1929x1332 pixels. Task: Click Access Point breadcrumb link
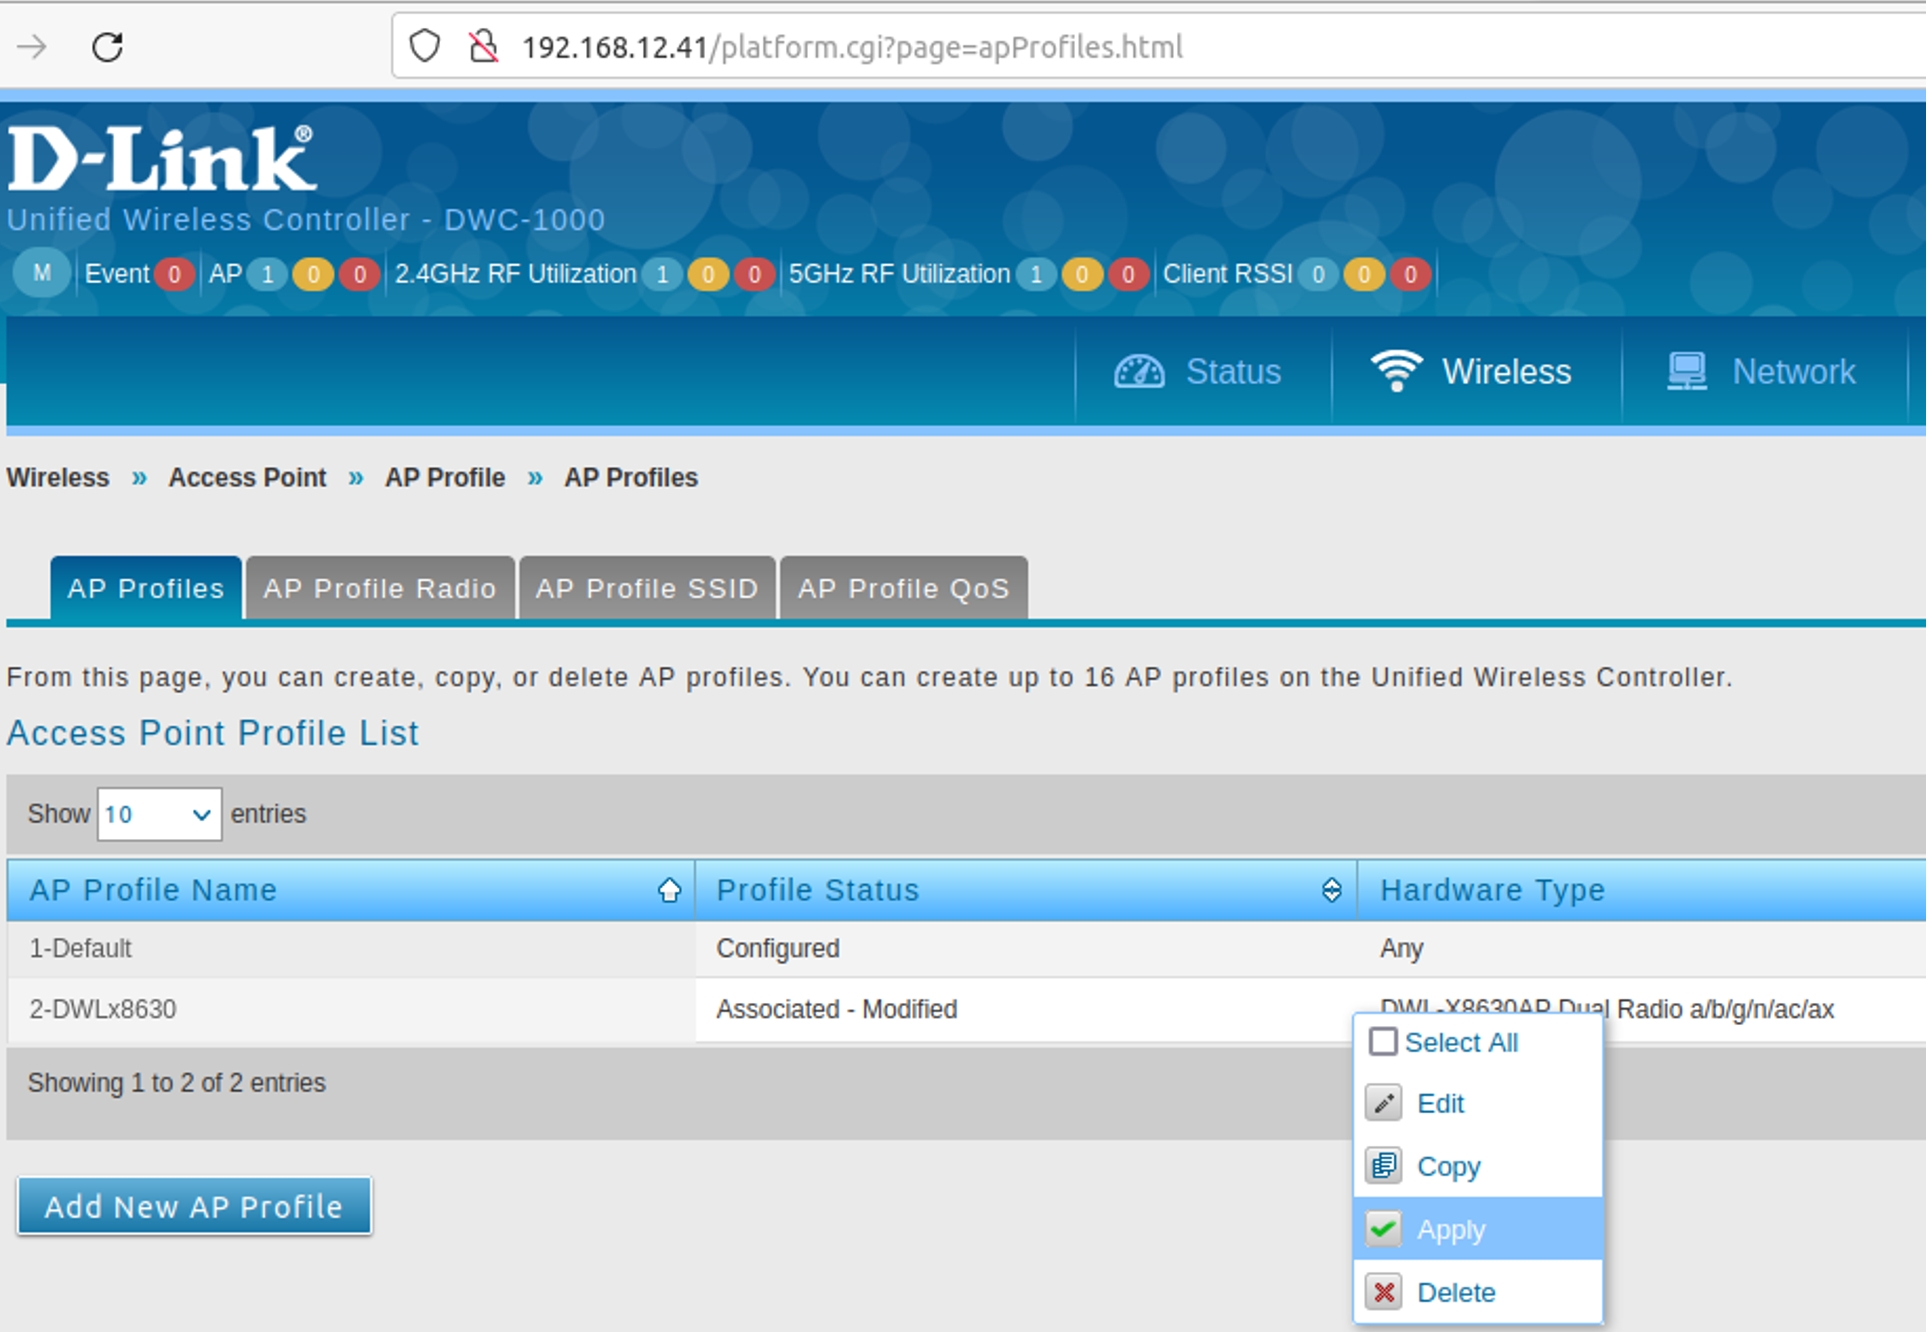(x=247, y=478)
